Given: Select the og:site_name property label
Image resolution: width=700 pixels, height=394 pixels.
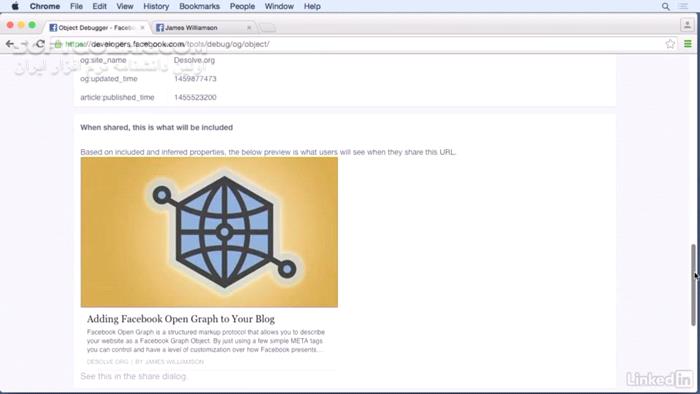Looking at the screenshot, I should [103, 60].
